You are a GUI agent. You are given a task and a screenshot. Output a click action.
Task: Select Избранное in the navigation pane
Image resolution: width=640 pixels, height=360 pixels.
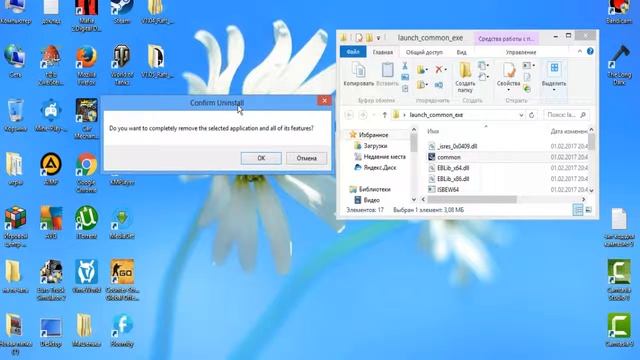tap(373, 135)
